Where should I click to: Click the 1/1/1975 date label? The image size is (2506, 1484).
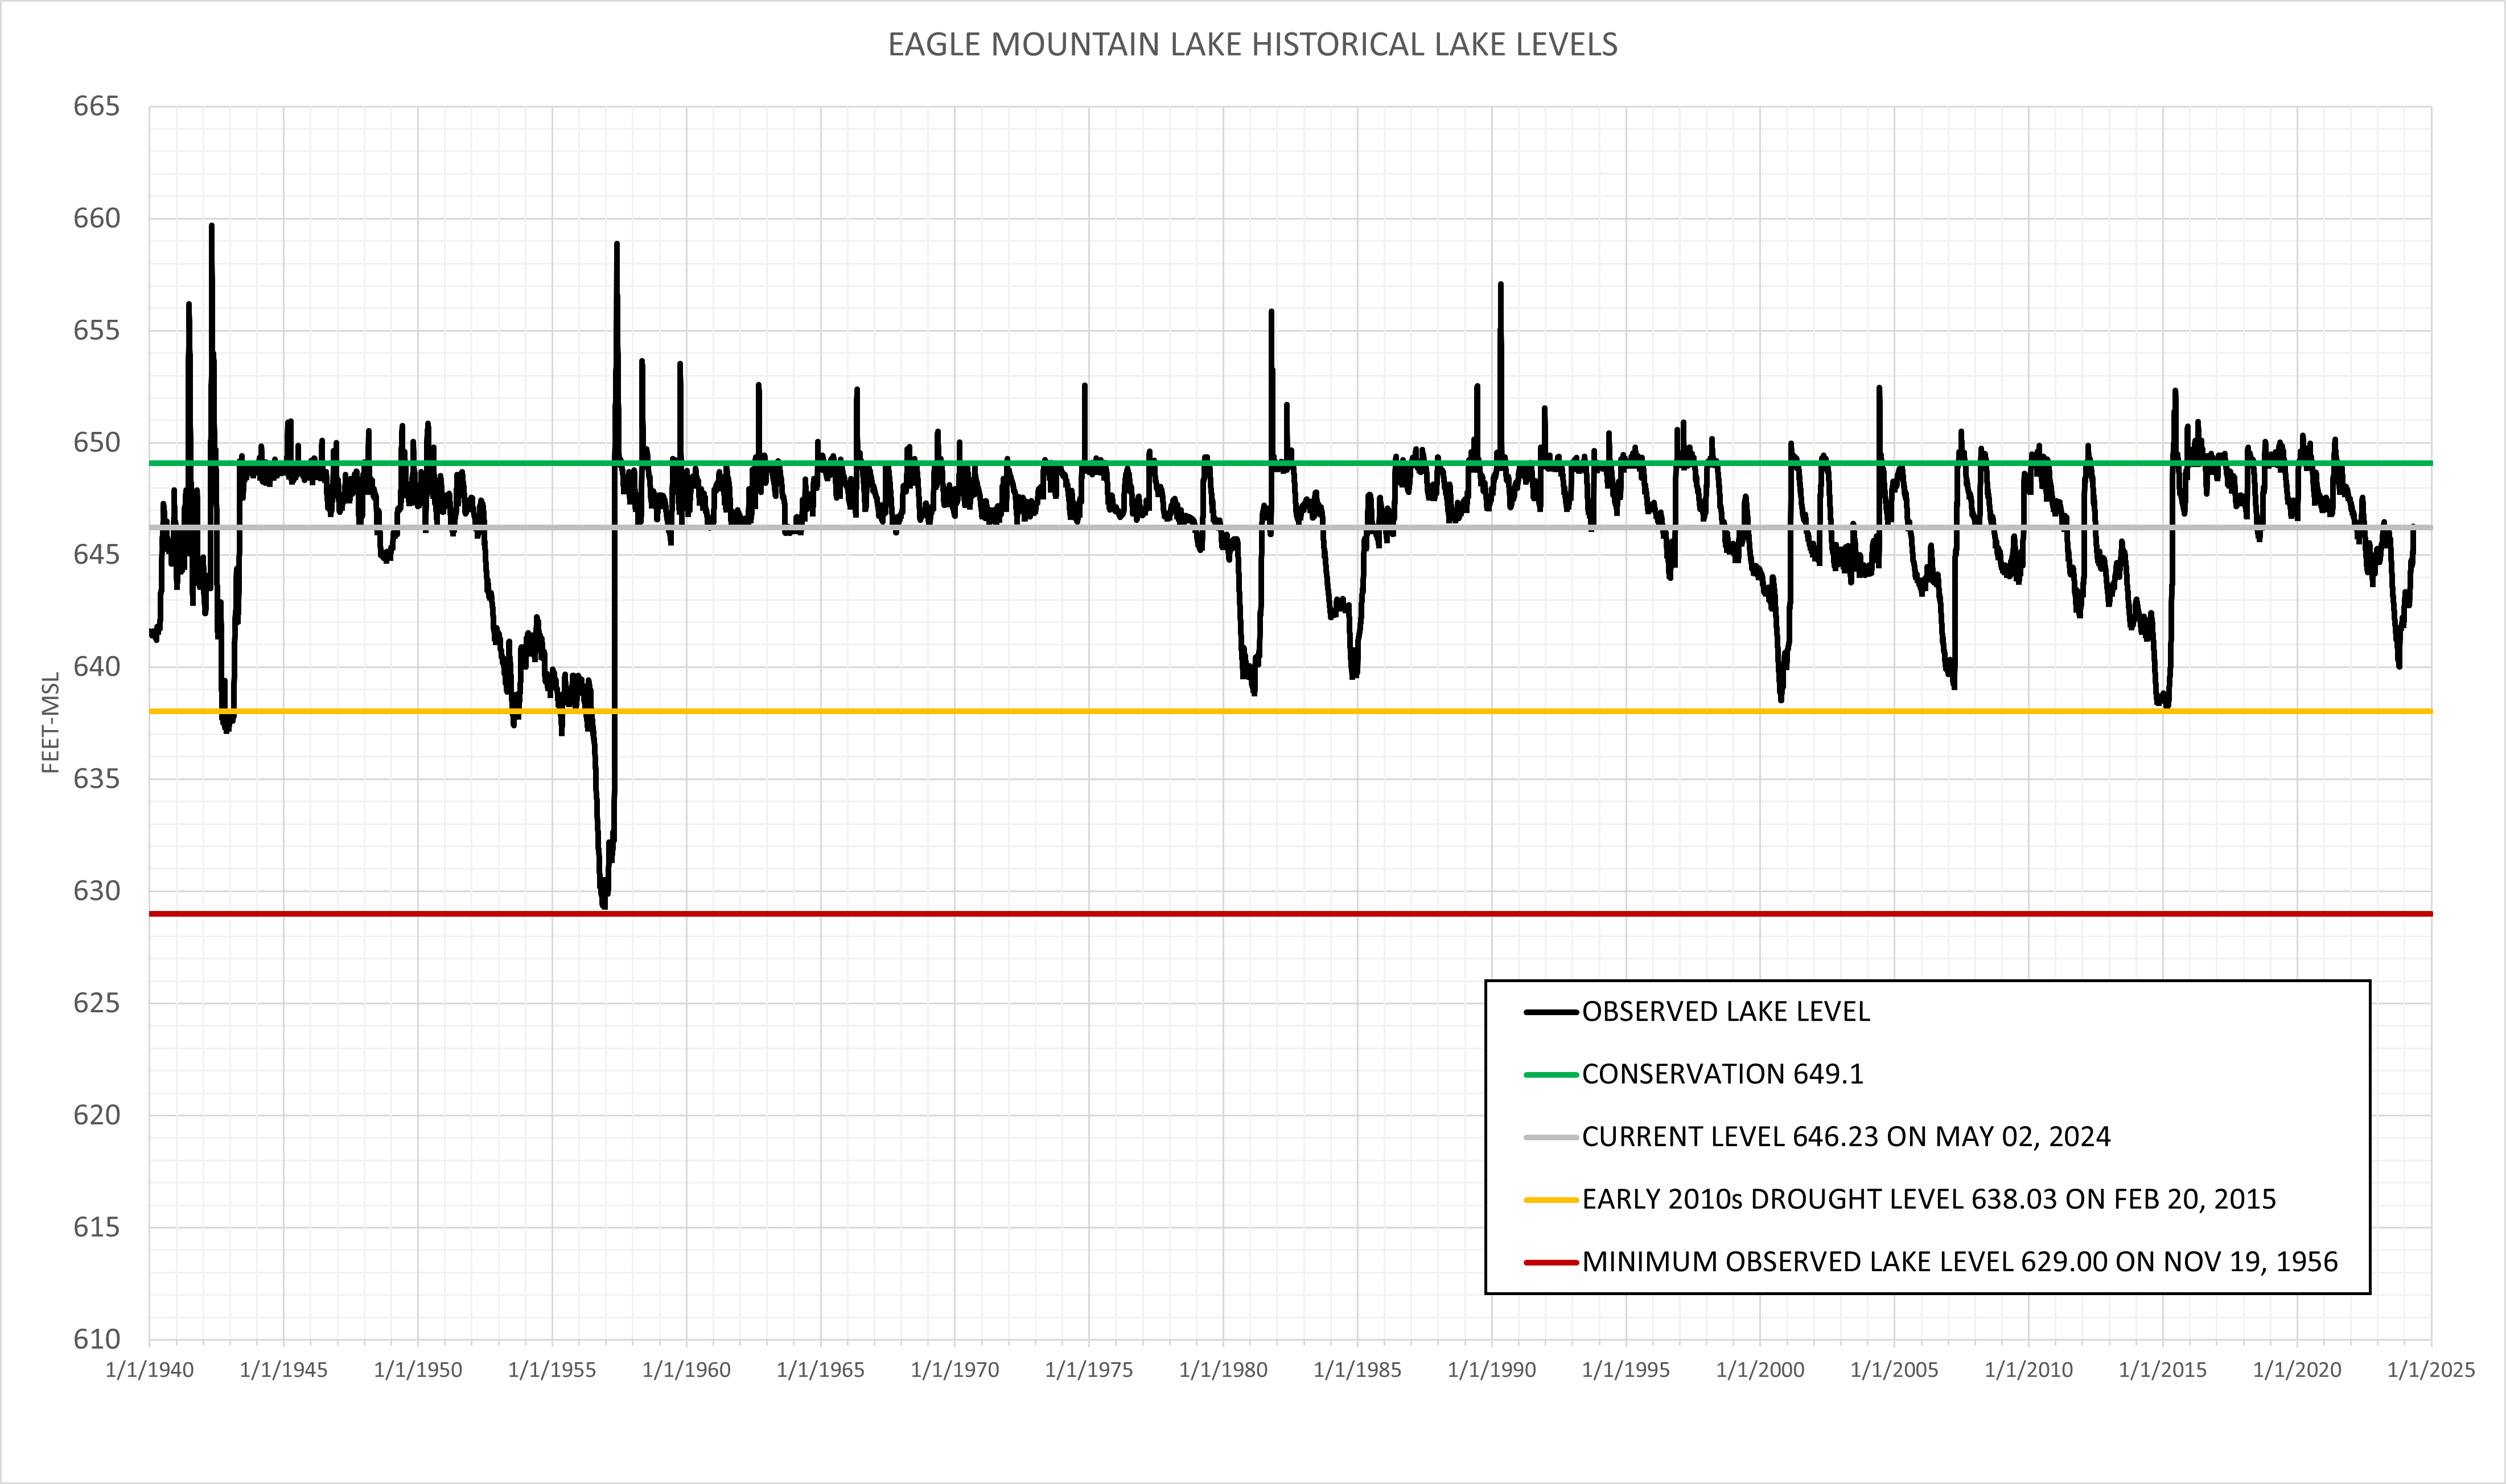click(1089, 1370)
